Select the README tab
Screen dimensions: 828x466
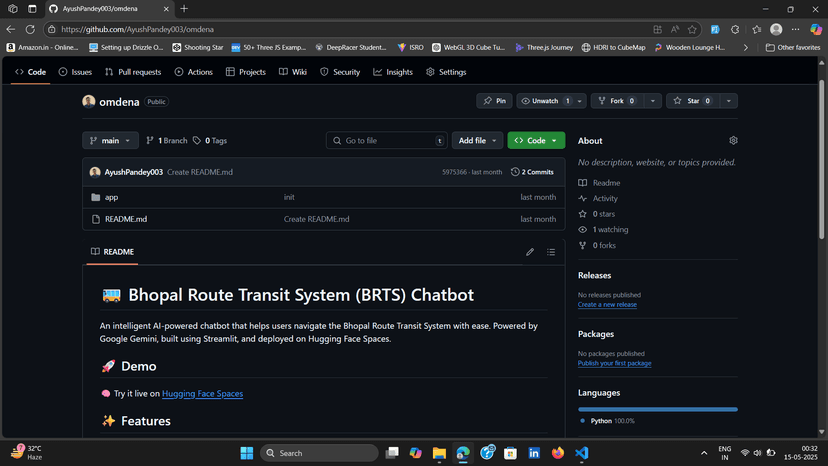(x=112, y=252)
